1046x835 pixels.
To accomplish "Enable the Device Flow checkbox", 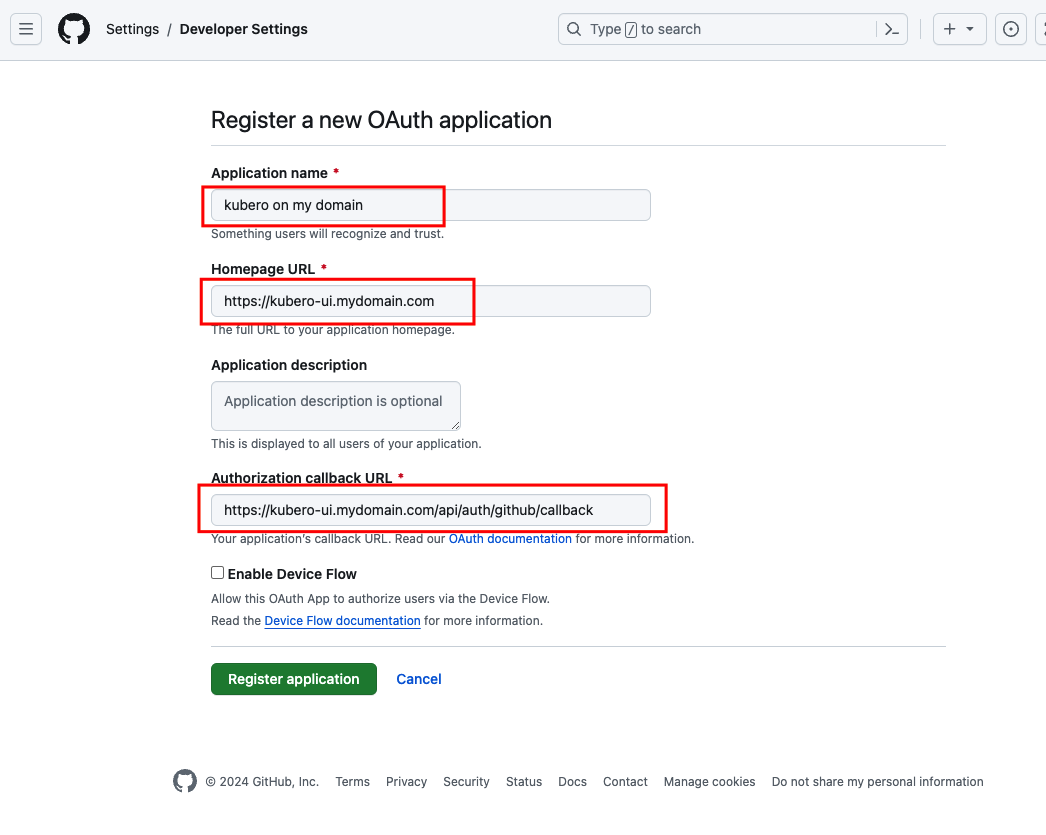I will coord(217,573).
